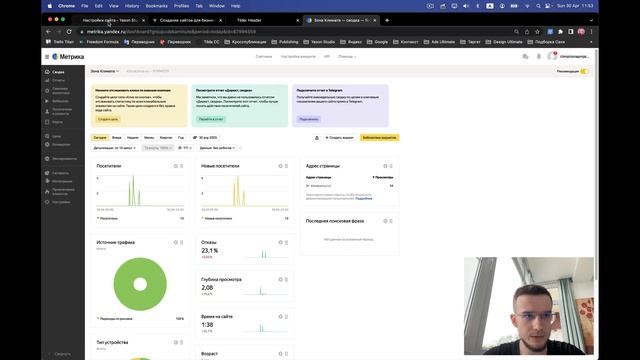Go back with the Chrome back arrow

click(49, 31)
